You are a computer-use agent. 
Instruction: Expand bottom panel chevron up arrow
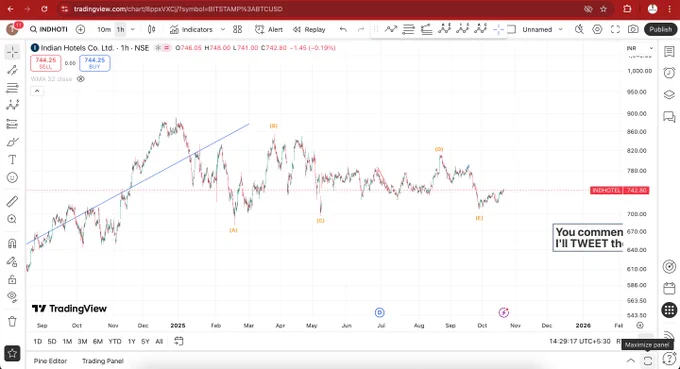coord(631,360)
